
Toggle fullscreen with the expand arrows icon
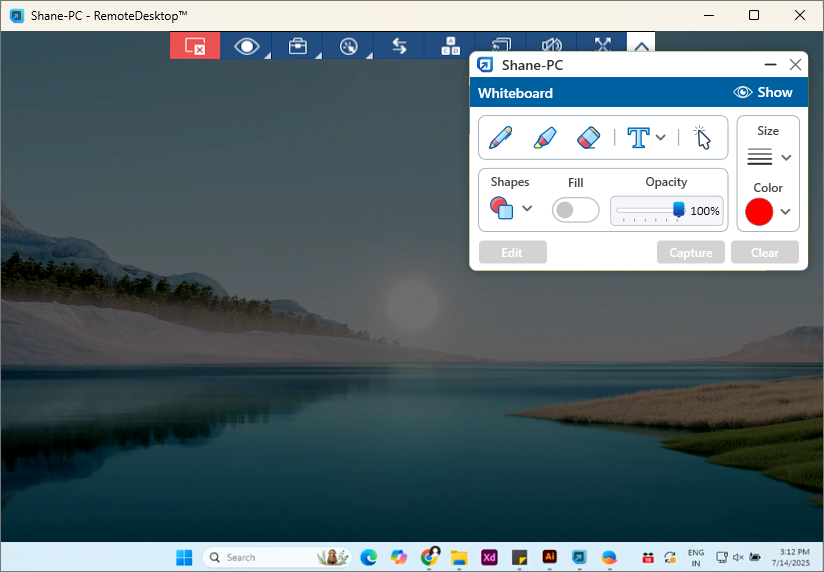[x=602, y=46]
